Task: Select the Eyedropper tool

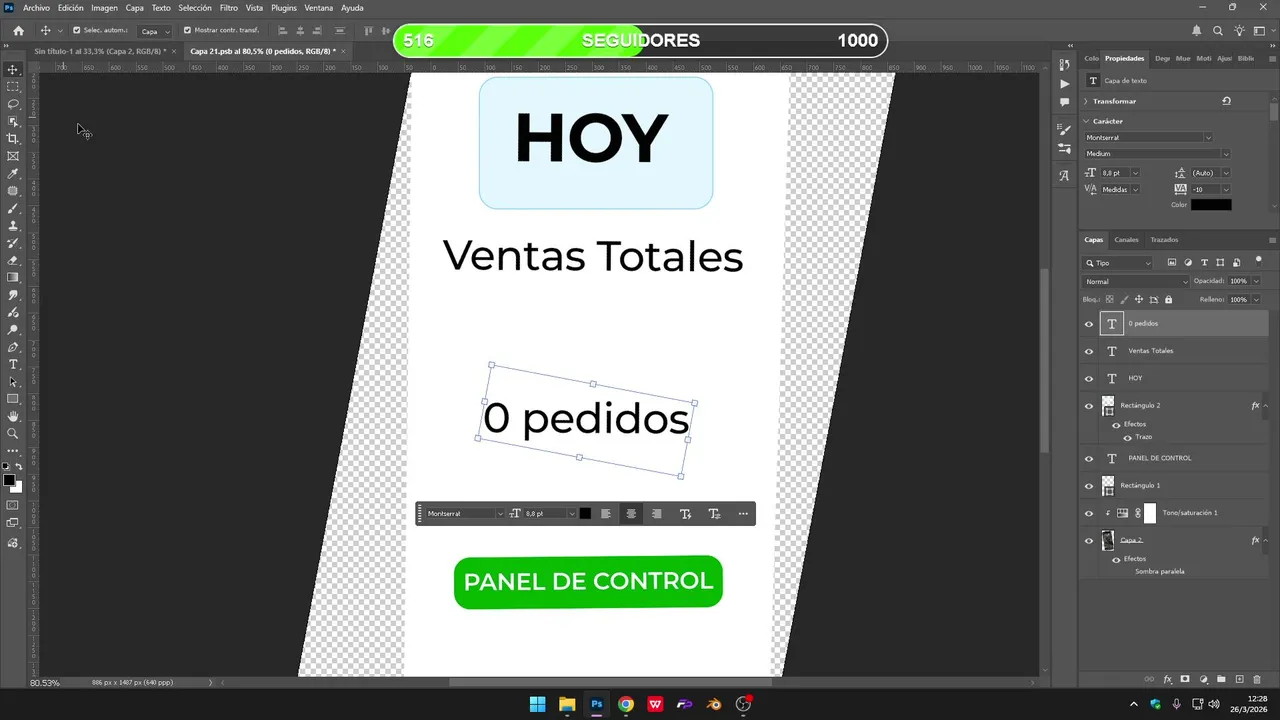Action: [13, 174]
